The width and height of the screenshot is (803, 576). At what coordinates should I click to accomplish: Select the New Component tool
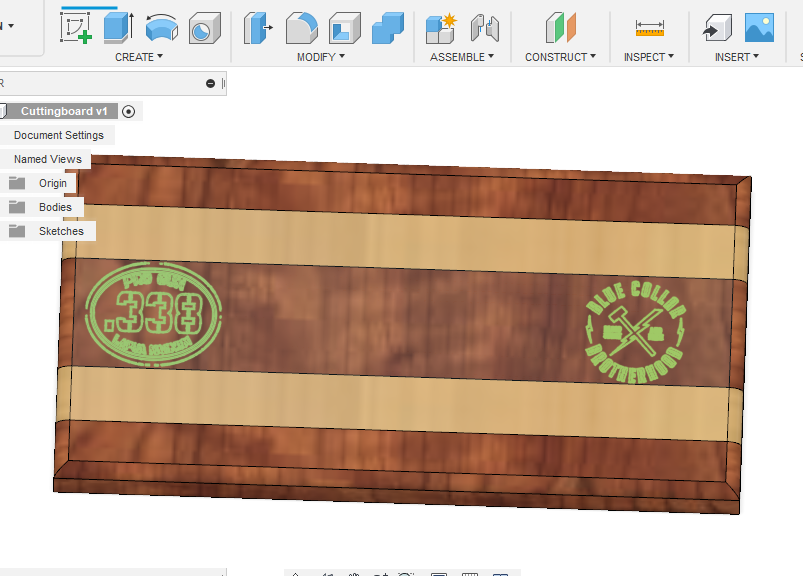[441, 28]
